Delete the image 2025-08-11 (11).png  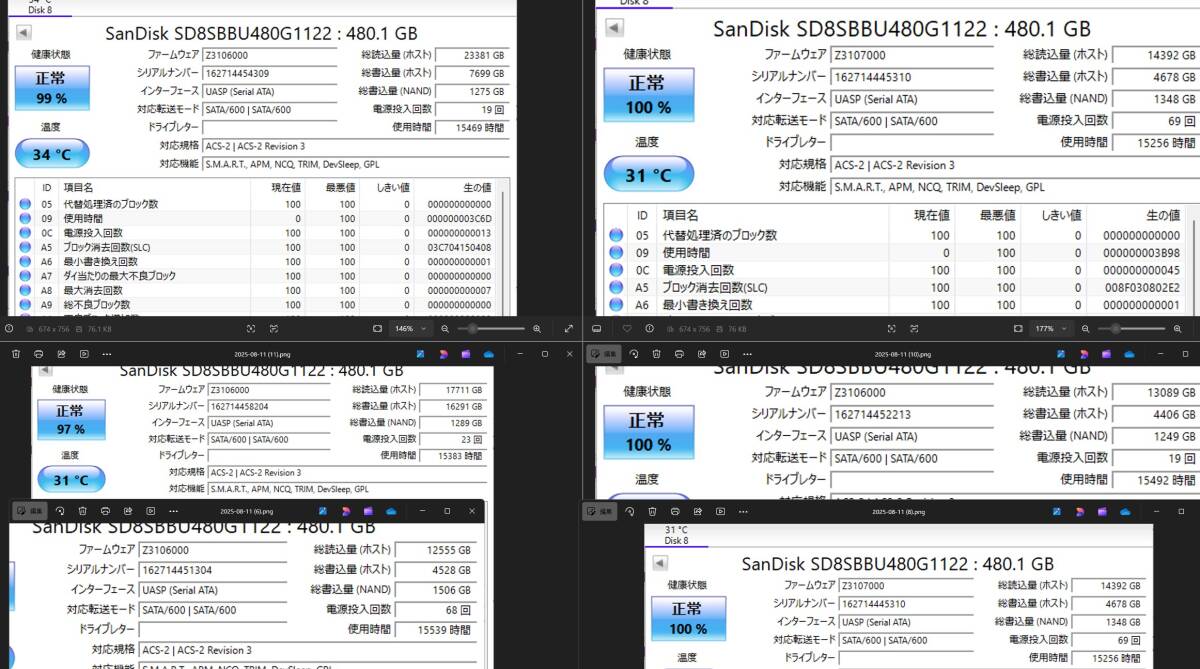coord(16,354)
